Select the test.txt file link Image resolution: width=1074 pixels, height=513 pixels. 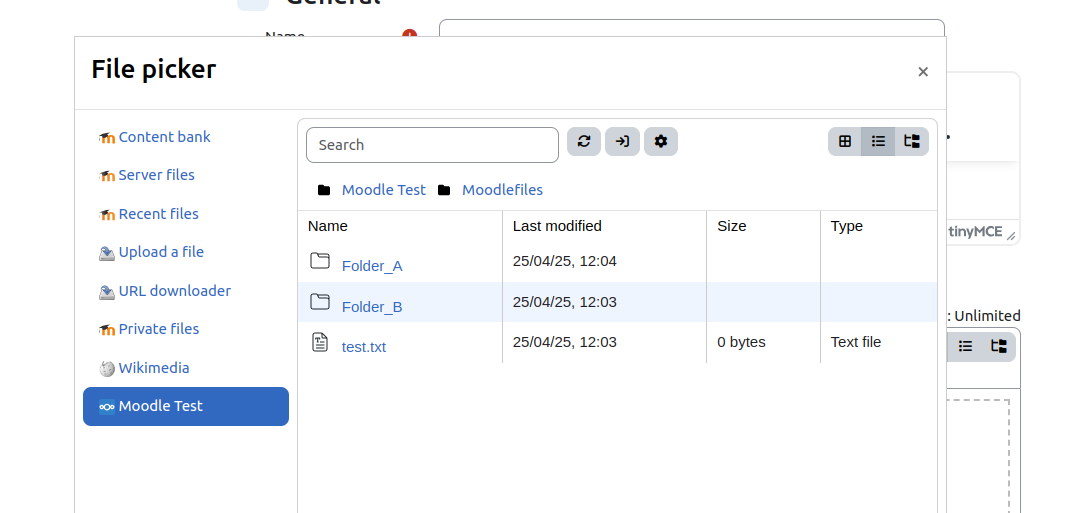(x=364, y=347)
